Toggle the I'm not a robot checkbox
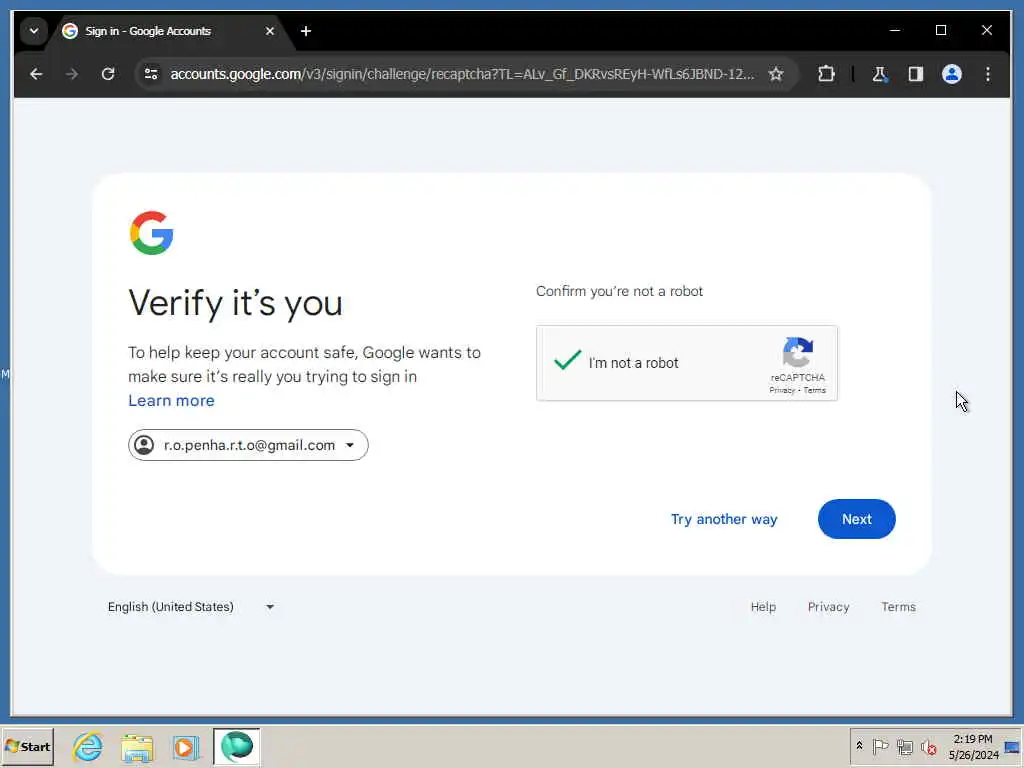The image size is (1024, 768). [568, 360]
